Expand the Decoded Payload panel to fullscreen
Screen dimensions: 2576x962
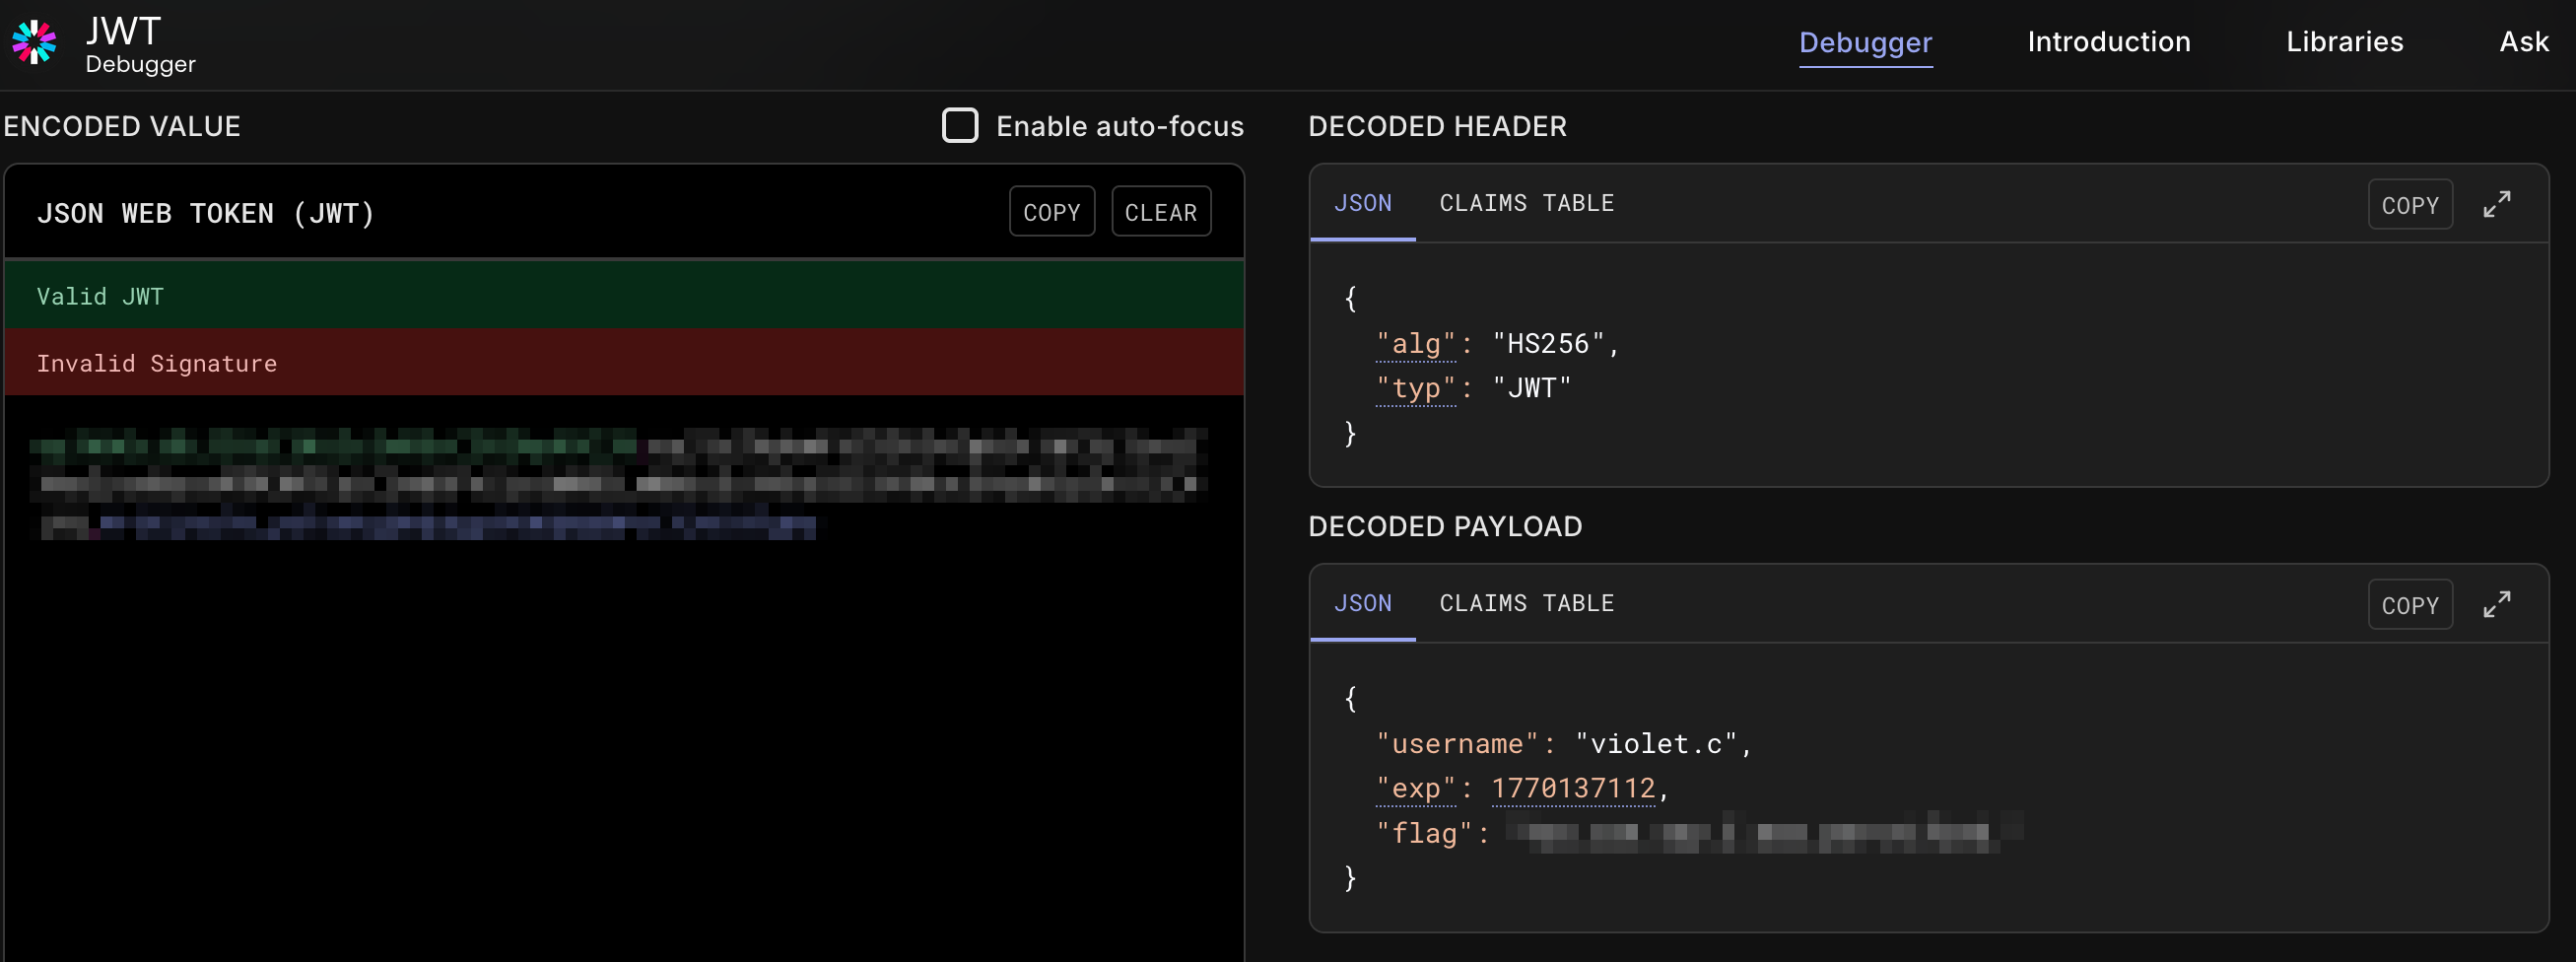2496,605
